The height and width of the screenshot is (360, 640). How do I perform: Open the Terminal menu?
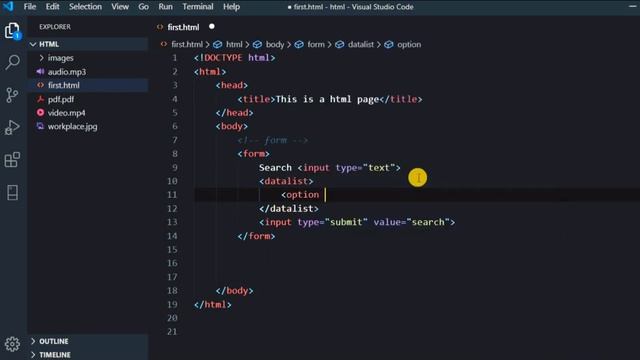click(198, 7)
